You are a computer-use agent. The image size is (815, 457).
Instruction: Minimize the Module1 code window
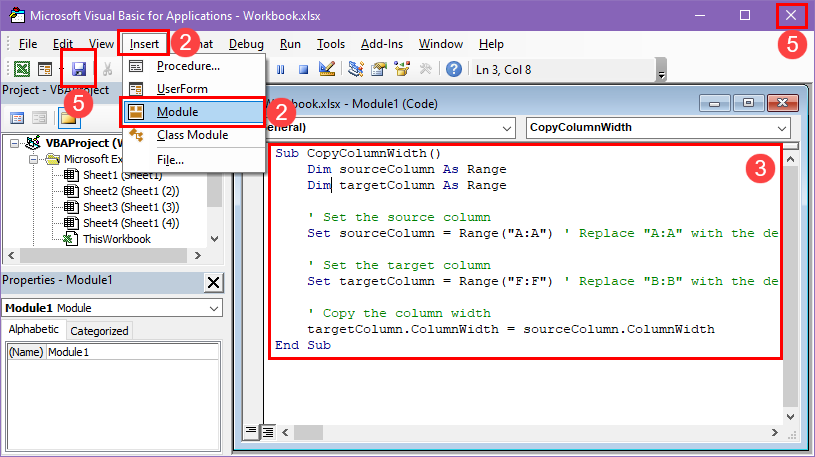[715, 103]
